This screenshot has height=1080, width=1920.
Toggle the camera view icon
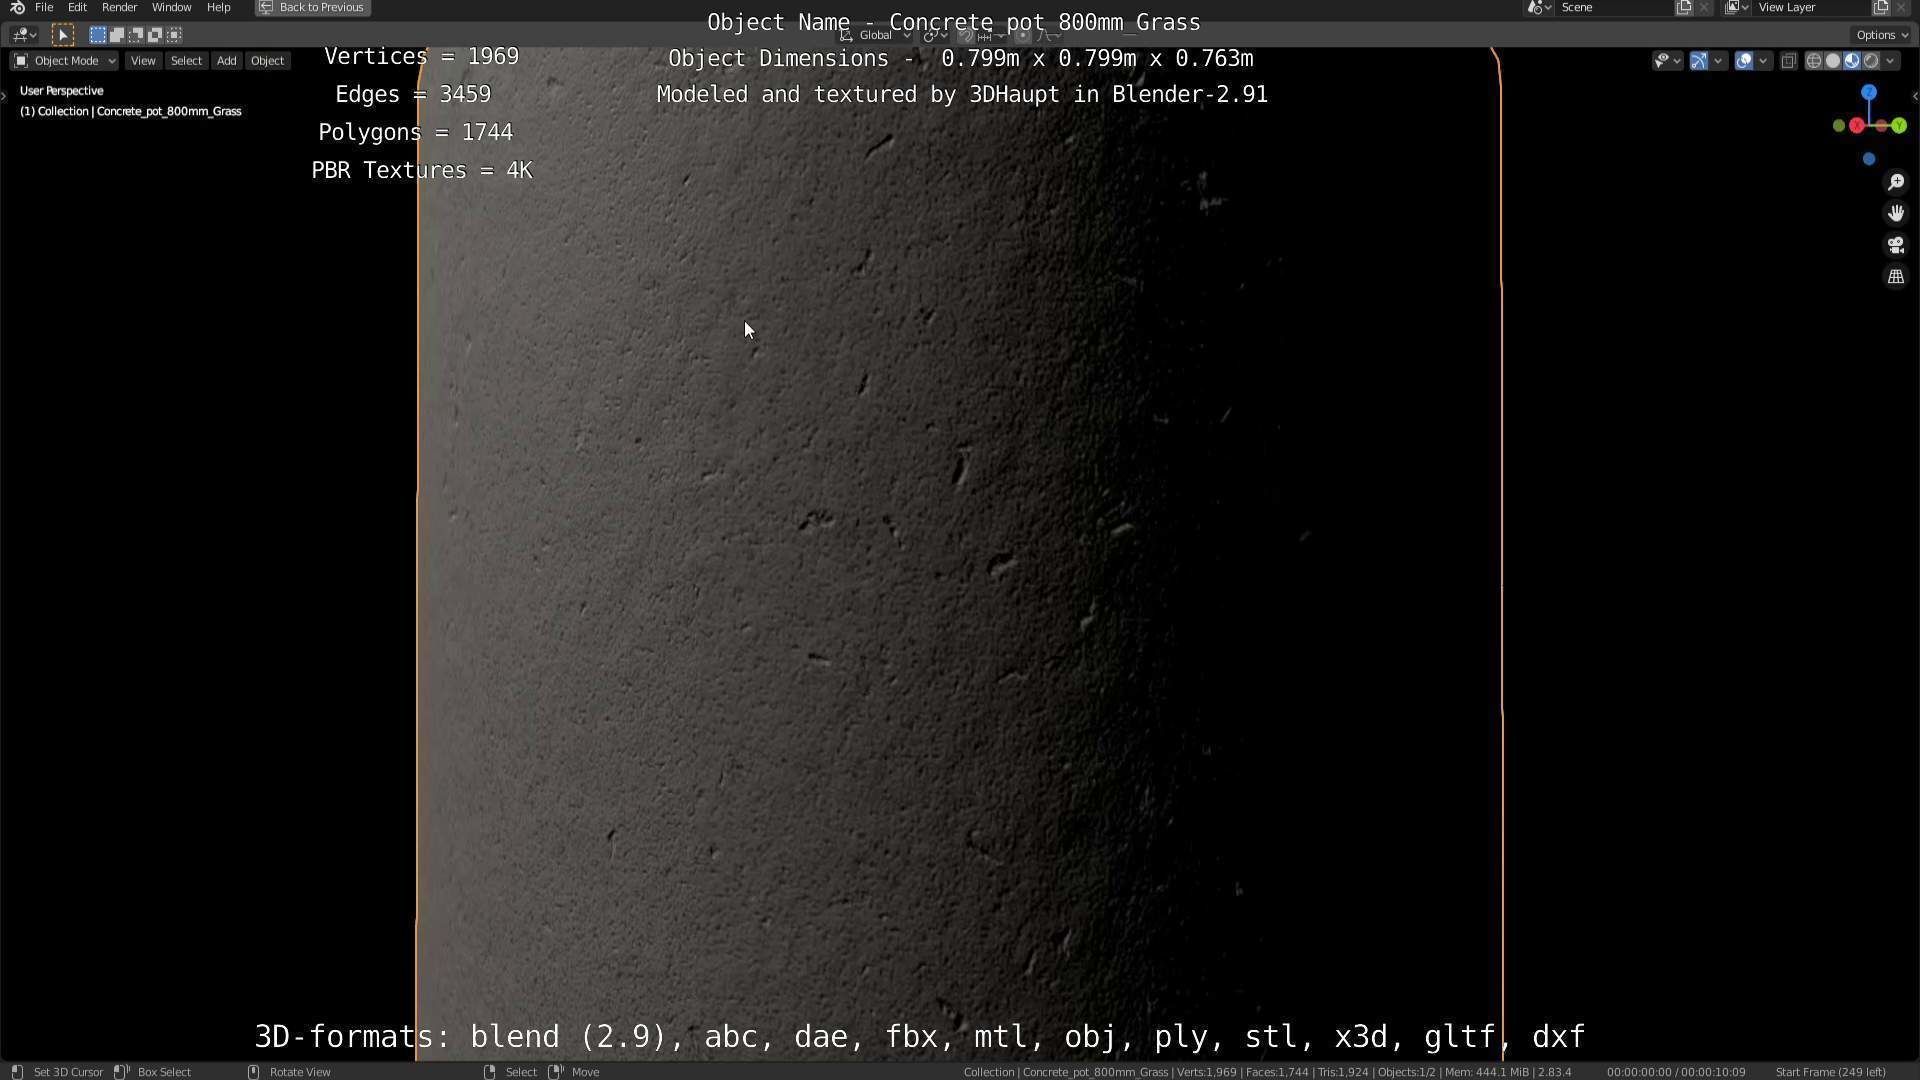(x=1895, y=245)
